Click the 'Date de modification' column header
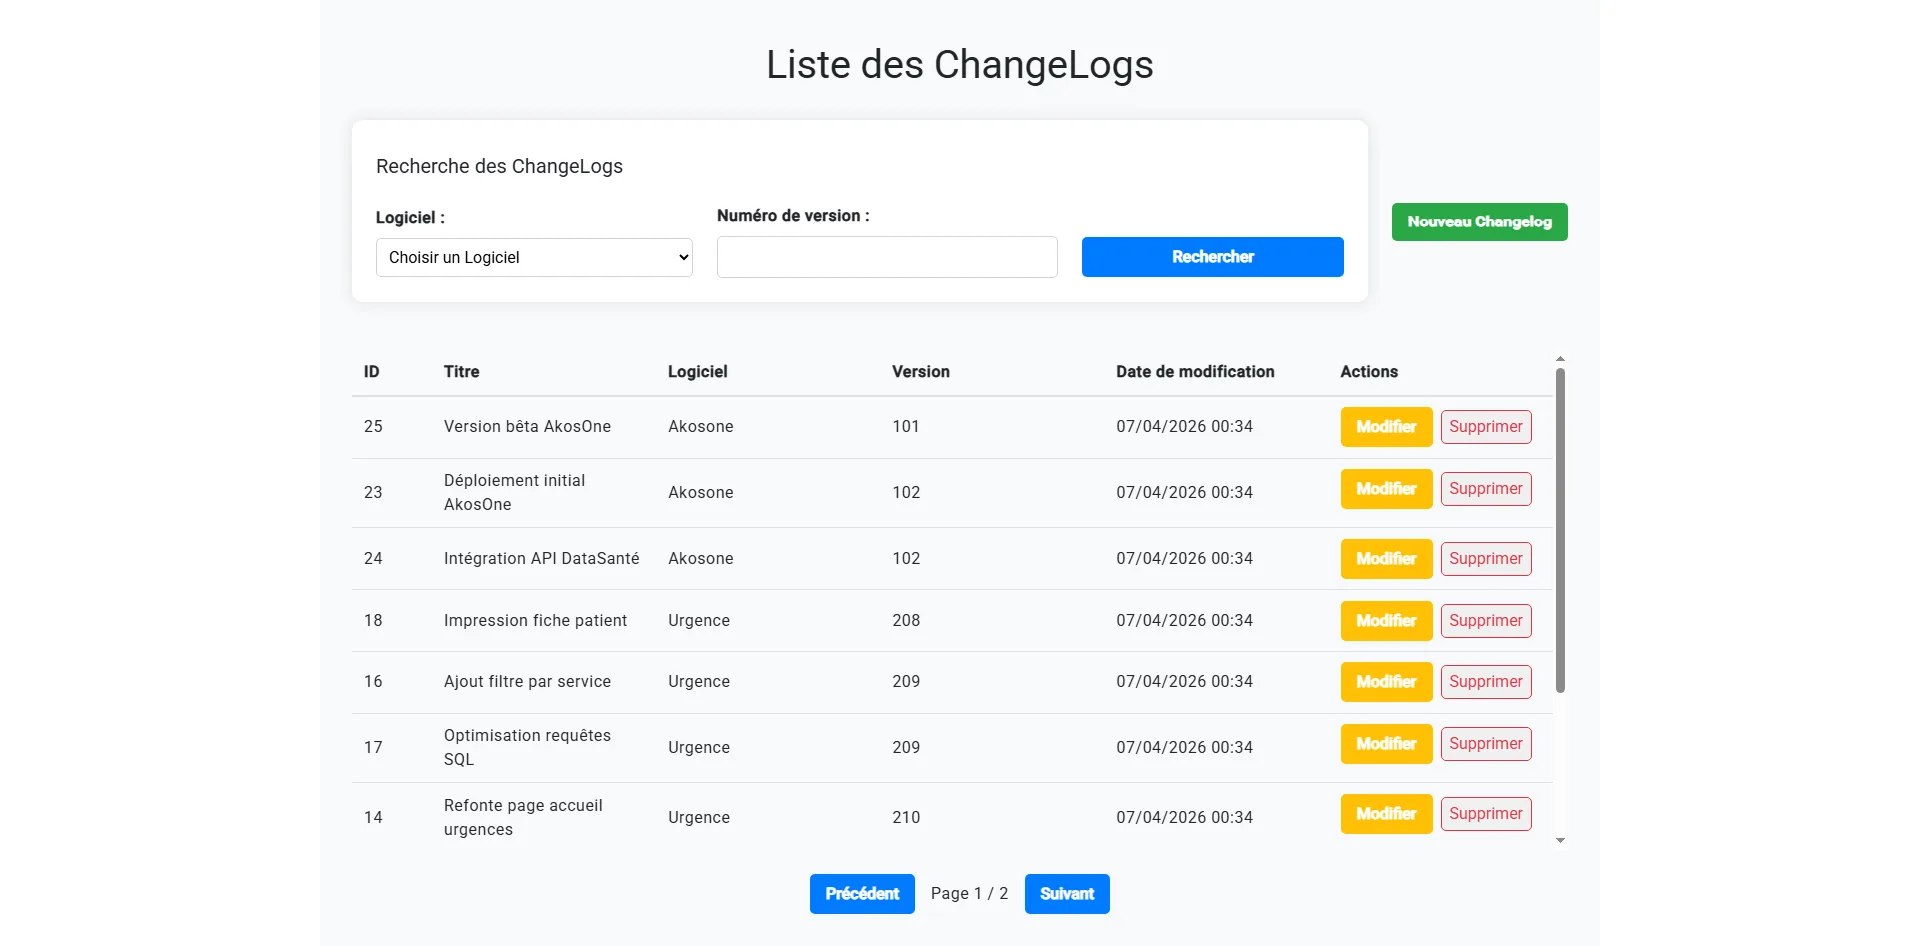Image resolution: width=1920 pixels, height=946 pixels. (1195, 371)
